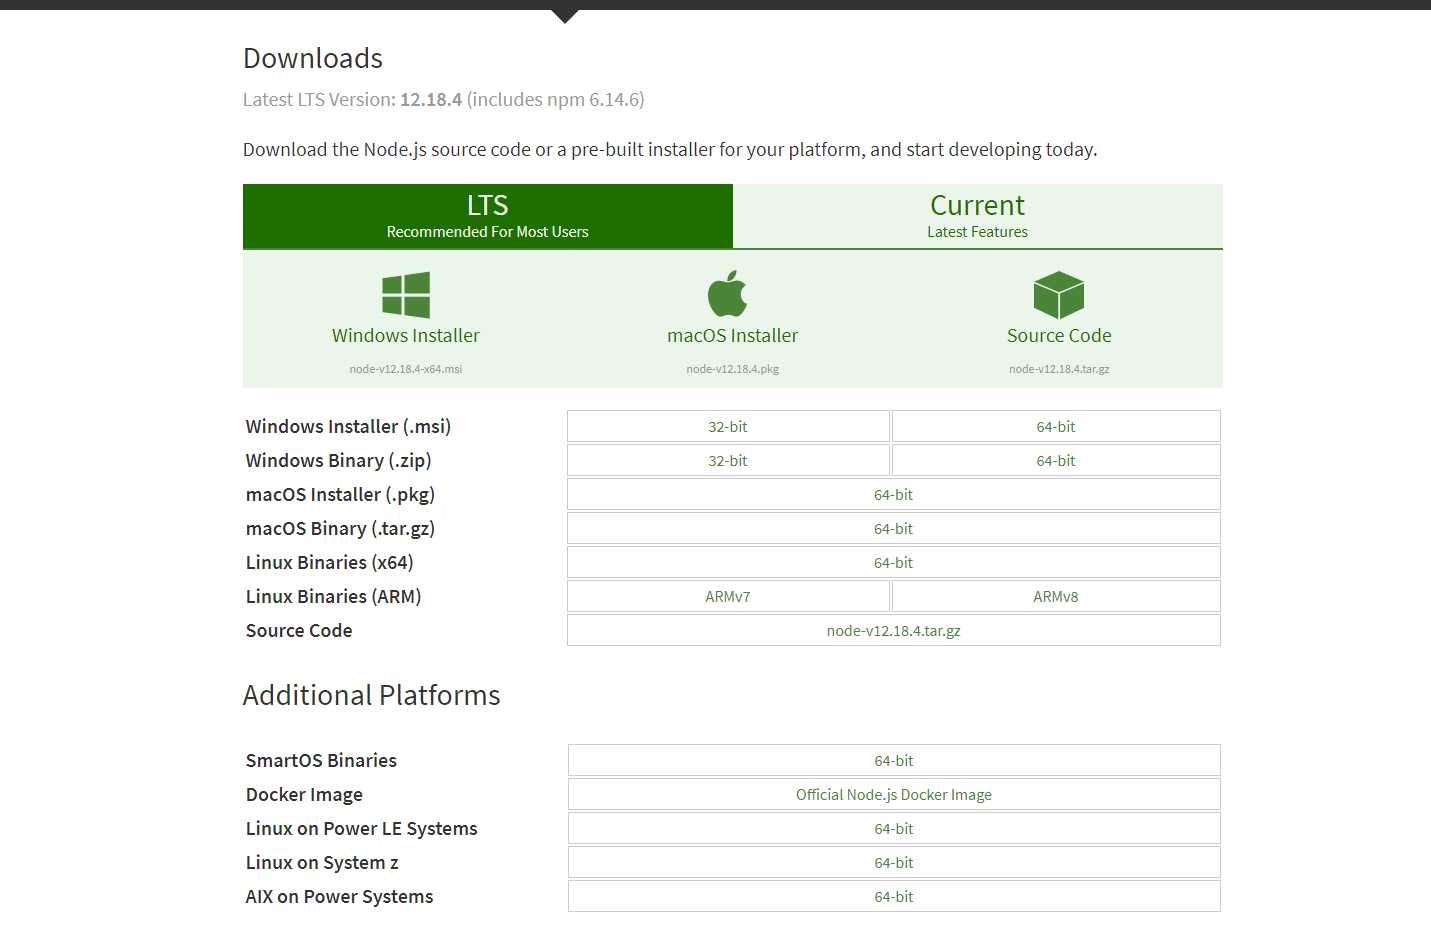The width and height of the screenshot is (1431, 934).
Task: Download ARMv7 Linux Binaries
Action: (728, 596)
